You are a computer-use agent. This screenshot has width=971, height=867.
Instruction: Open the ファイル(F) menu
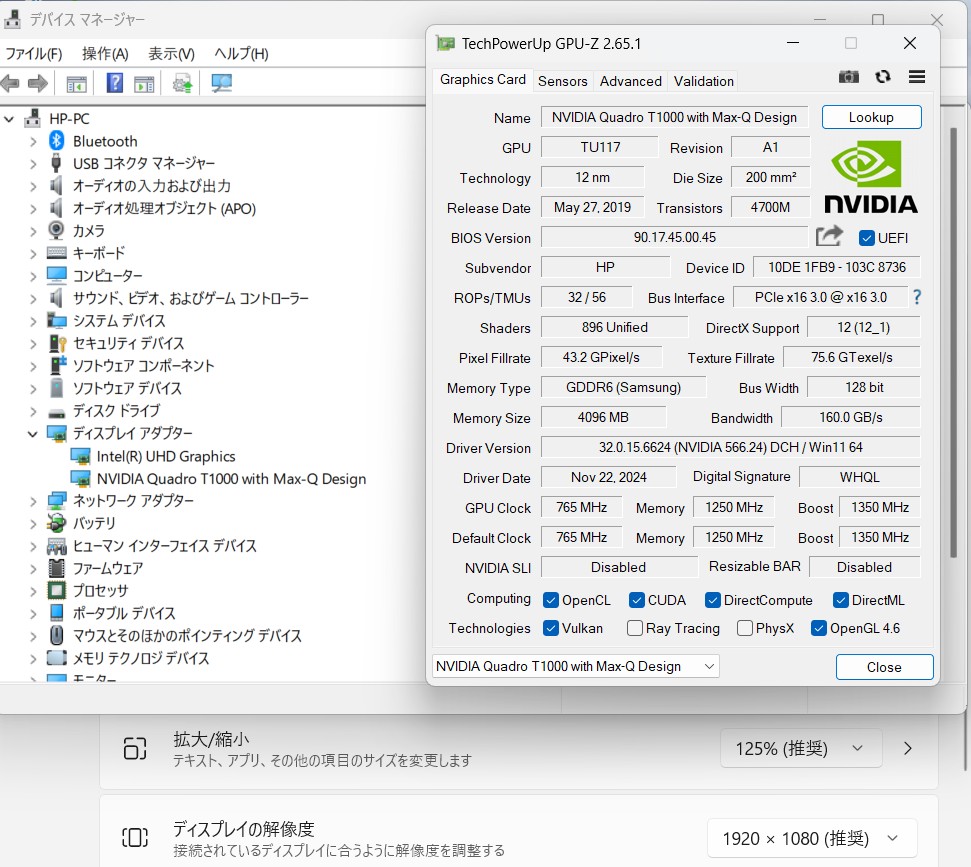[33, 54]
